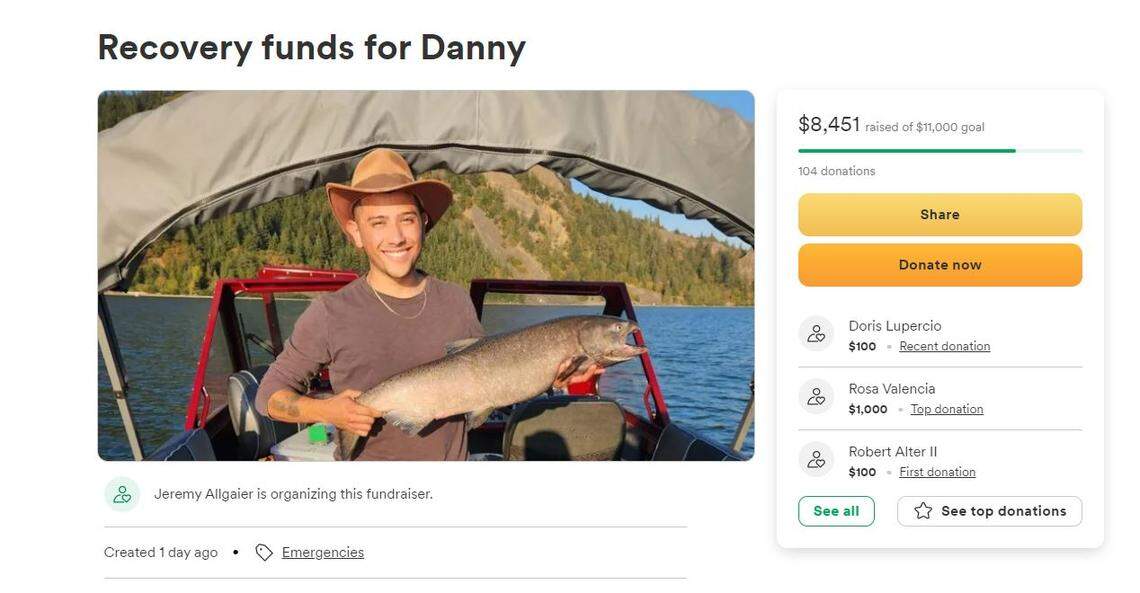Screen dimensions: 1140x593
Task: Open See top donations panel
Action: (989, 510)
